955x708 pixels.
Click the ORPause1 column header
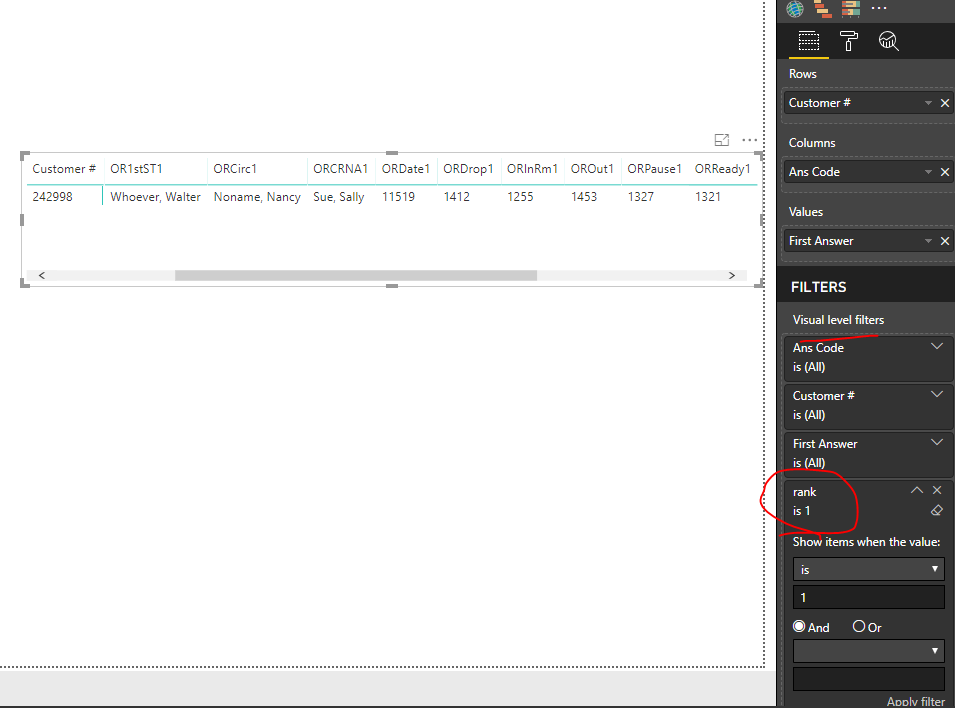click(x=654, y=169)
